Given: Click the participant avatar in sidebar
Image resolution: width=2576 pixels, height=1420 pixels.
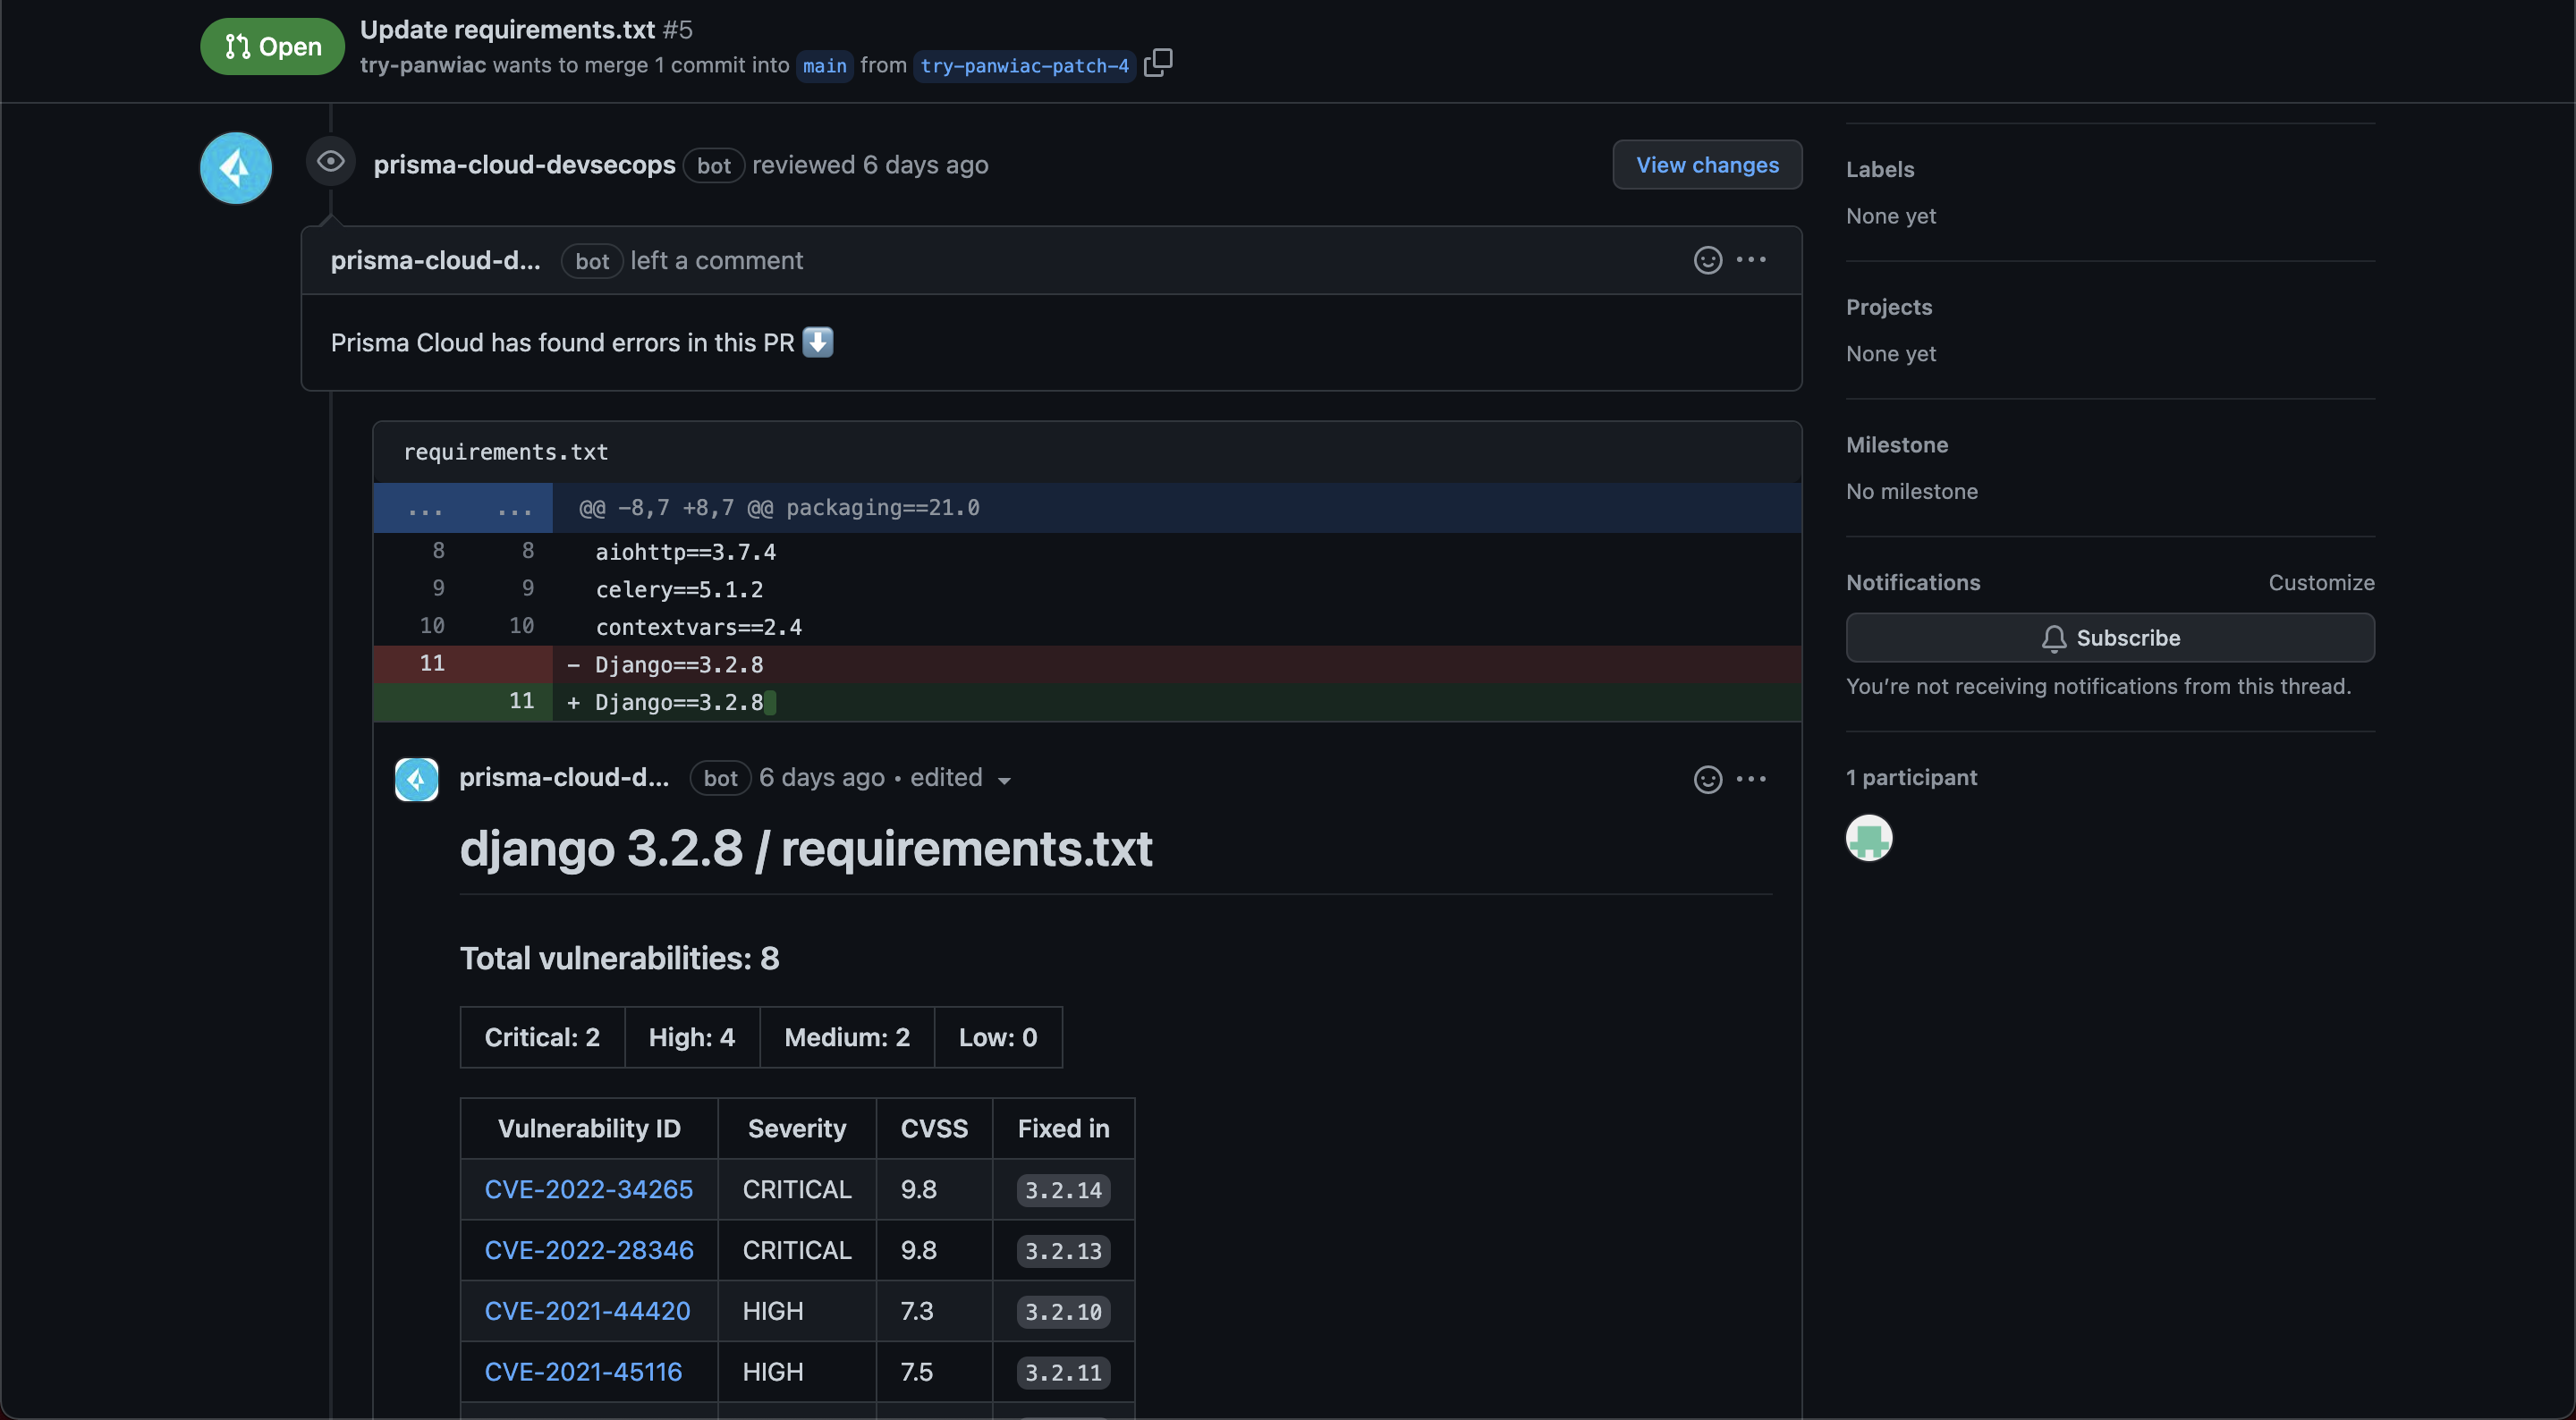Looking at the screenshot, I should pos(1868,838).
